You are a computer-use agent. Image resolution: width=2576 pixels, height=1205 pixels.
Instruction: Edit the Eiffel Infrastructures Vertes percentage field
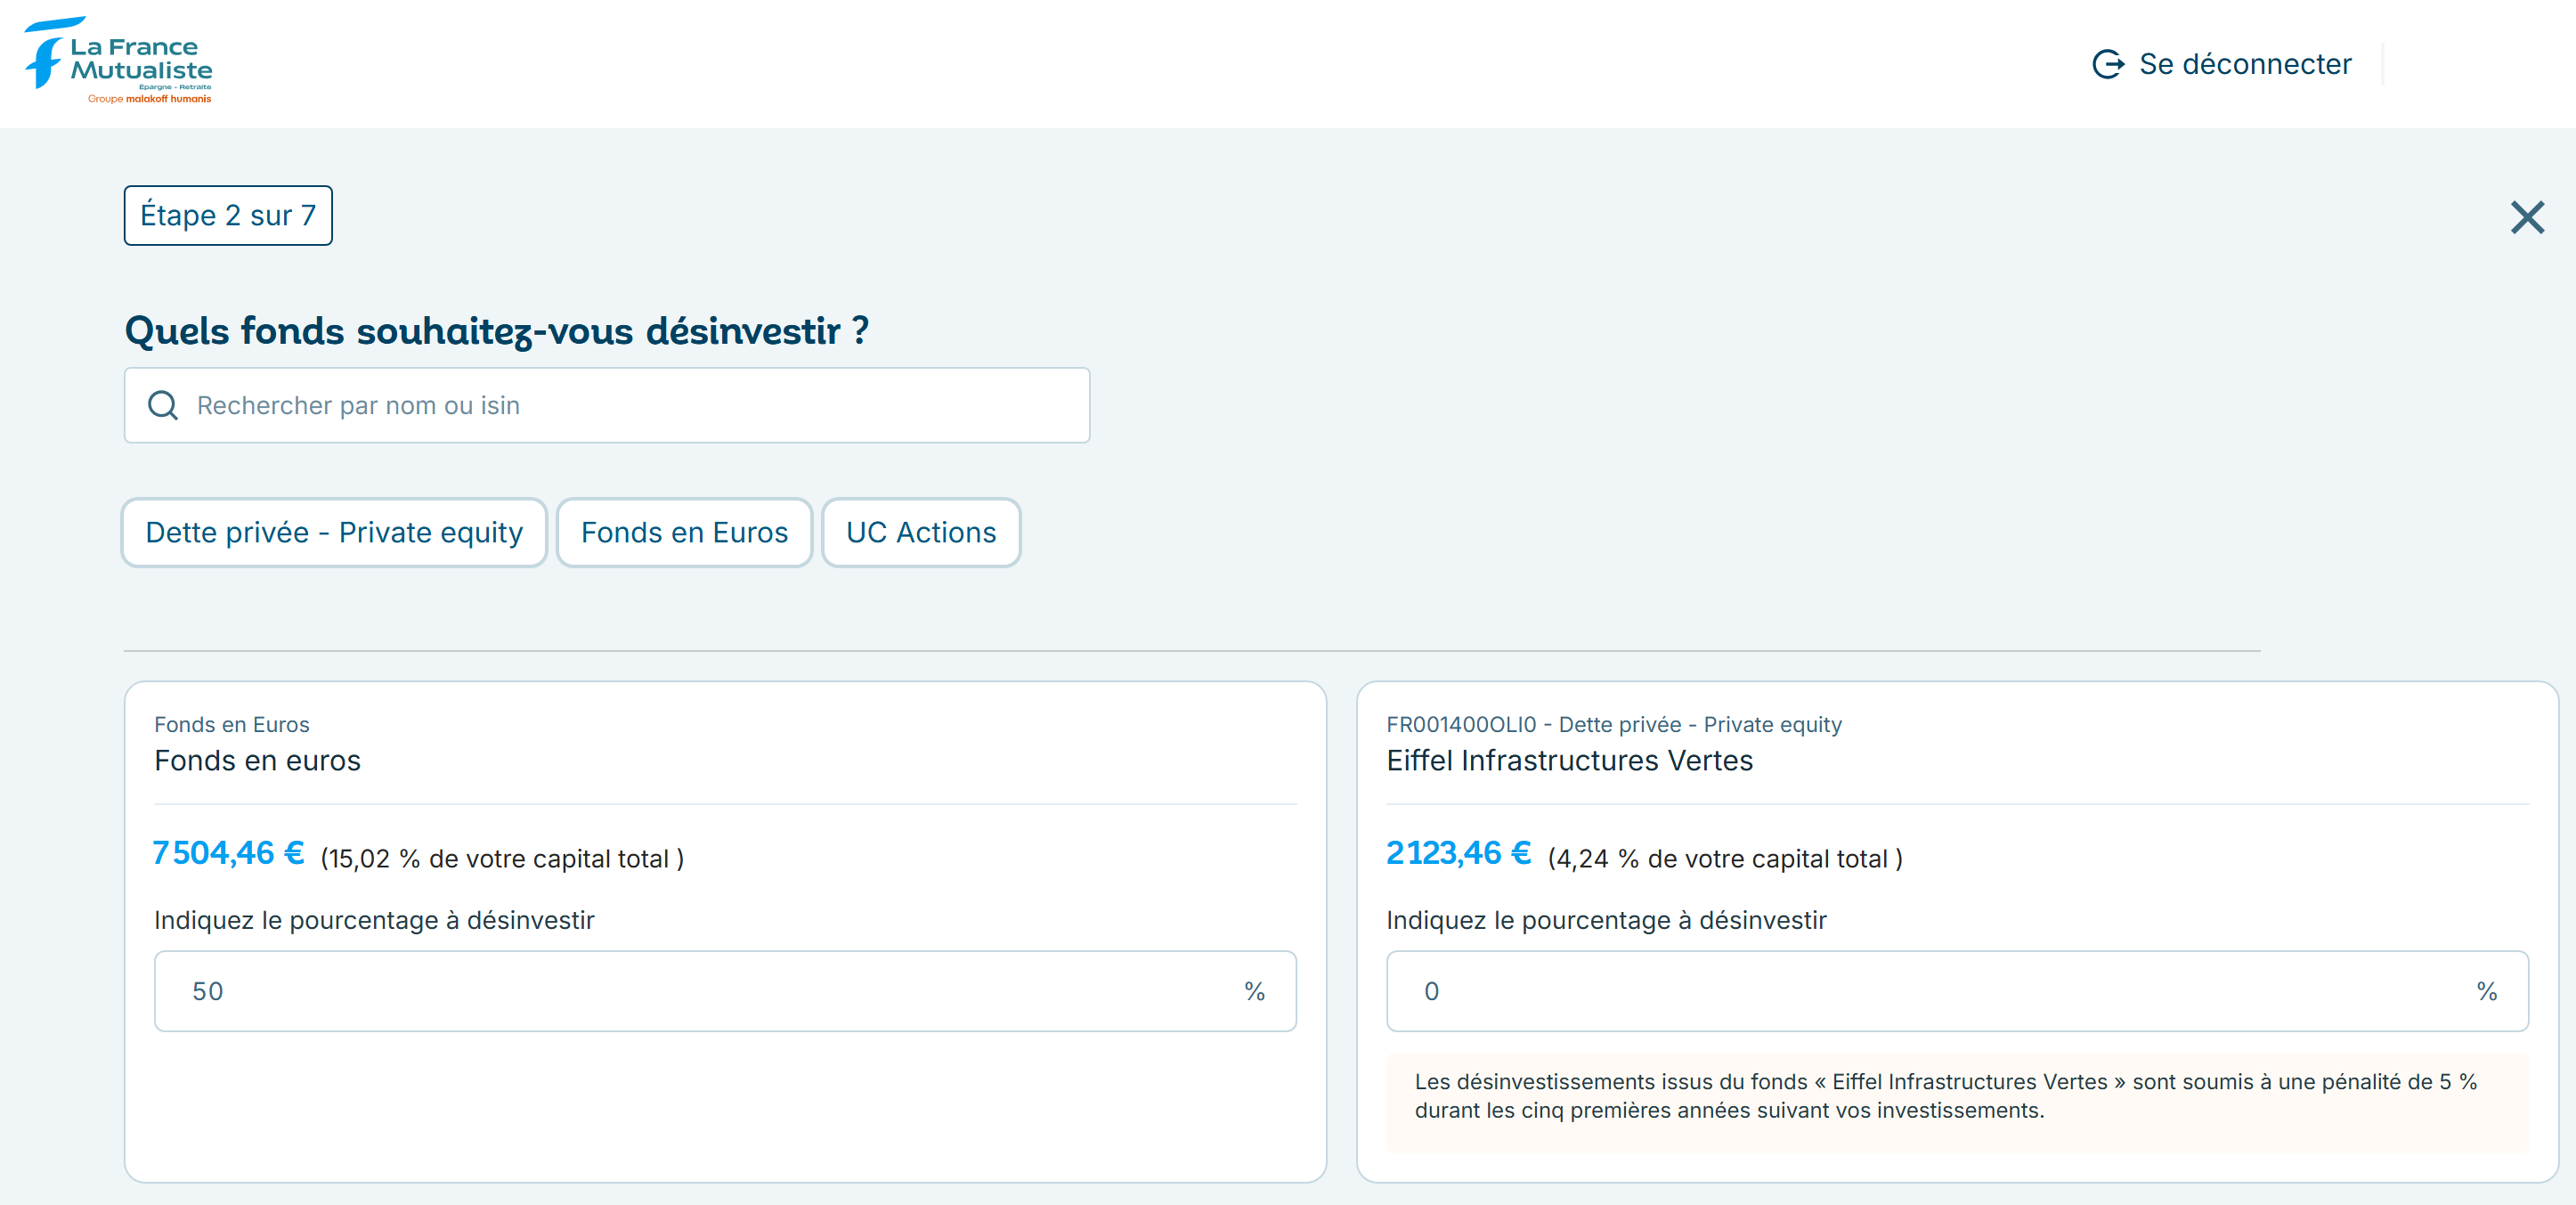(1930, 990)
